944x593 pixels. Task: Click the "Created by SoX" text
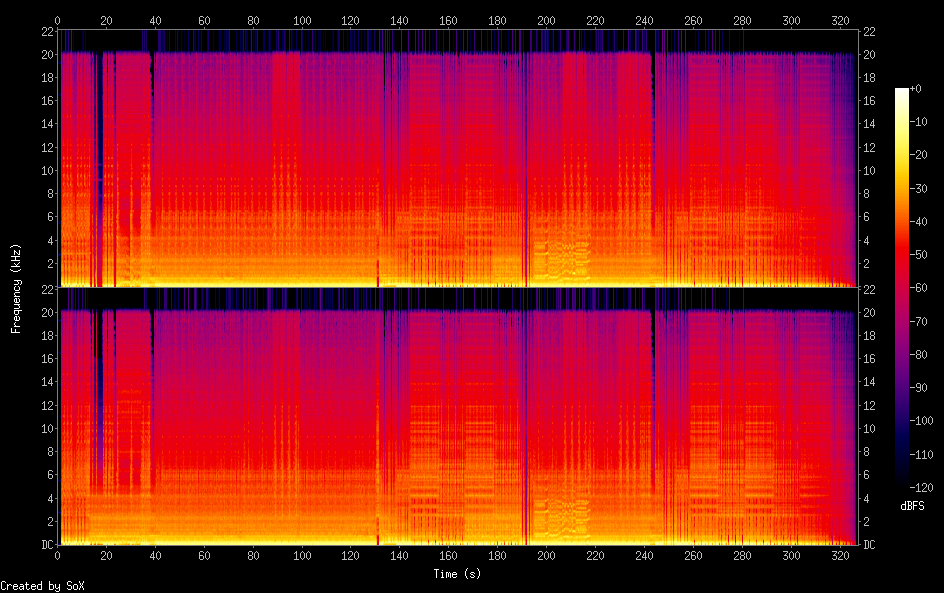click(x=42, y=586)
